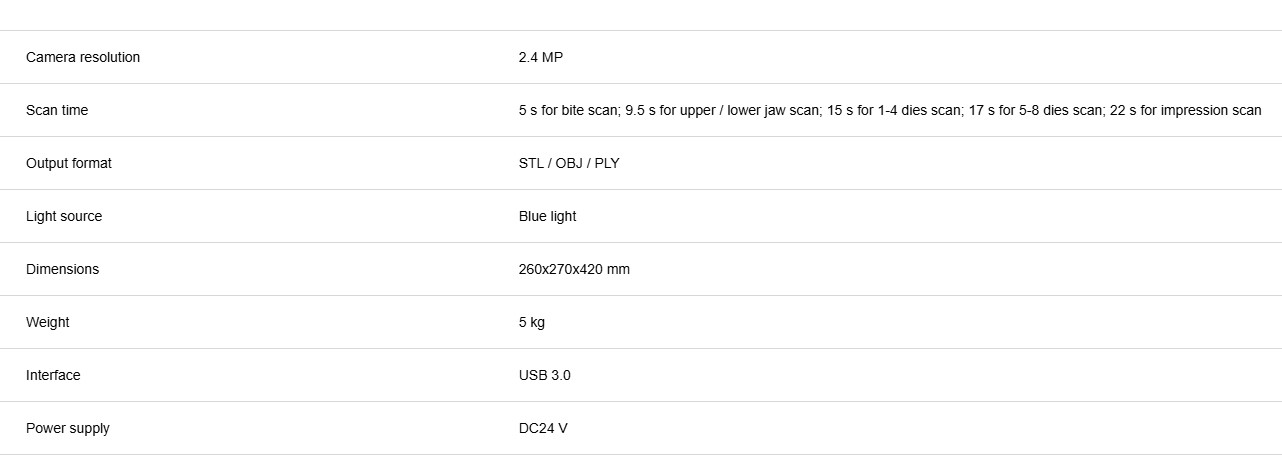Click the Dimensions row label
The width and height of the screenshot is (1282, 465).
click(x=63, y=270)
